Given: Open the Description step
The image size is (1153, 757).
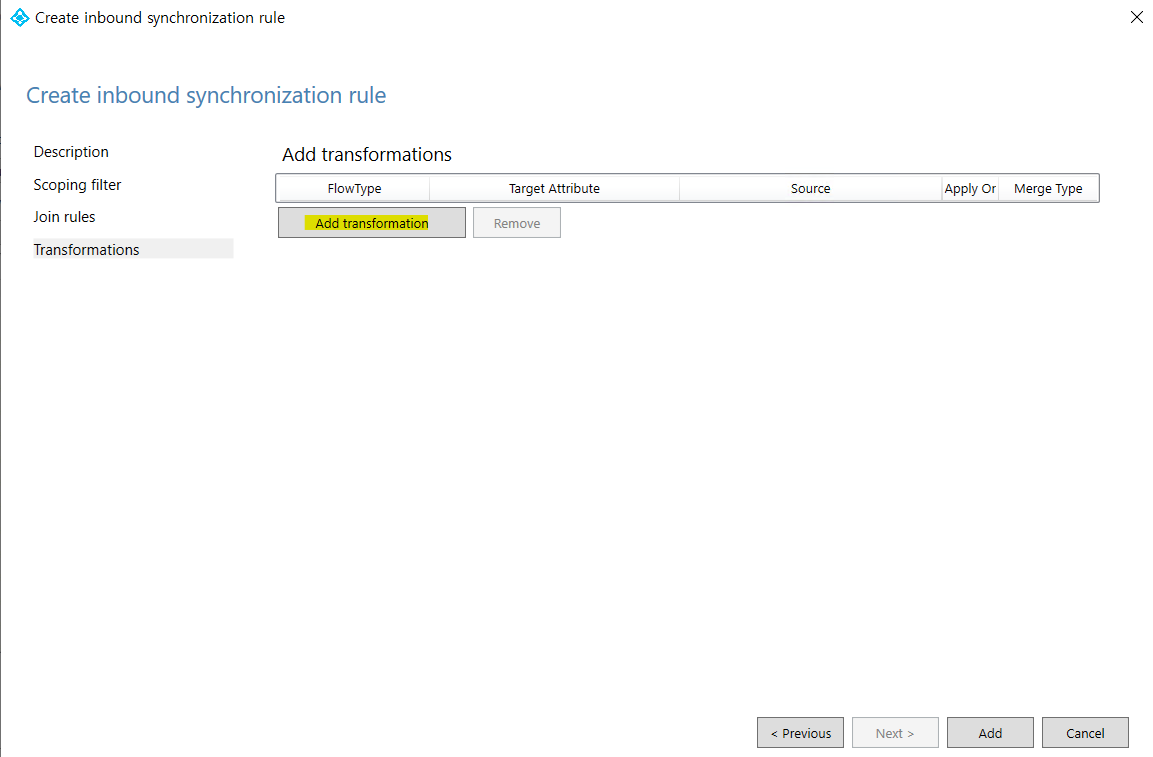Looking at the screenshot, I should [71, 152].
